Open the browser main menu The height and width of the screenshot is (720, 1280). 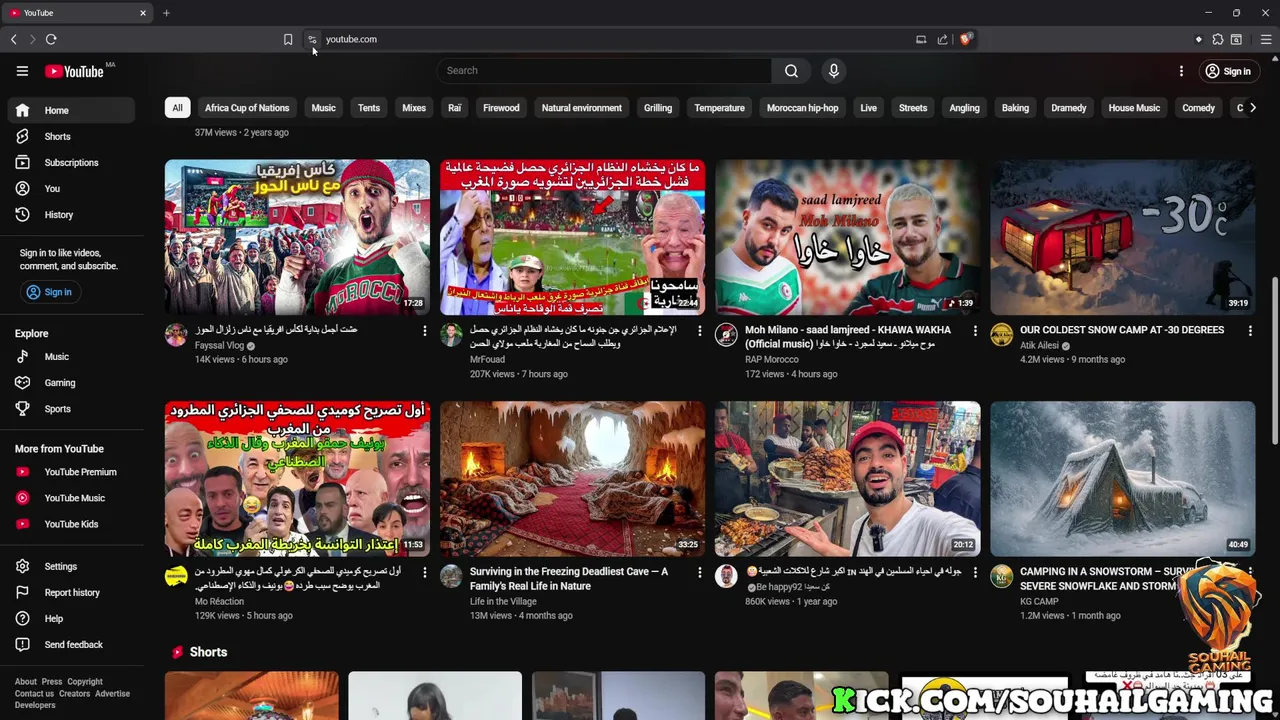(x=1265, y=39)
